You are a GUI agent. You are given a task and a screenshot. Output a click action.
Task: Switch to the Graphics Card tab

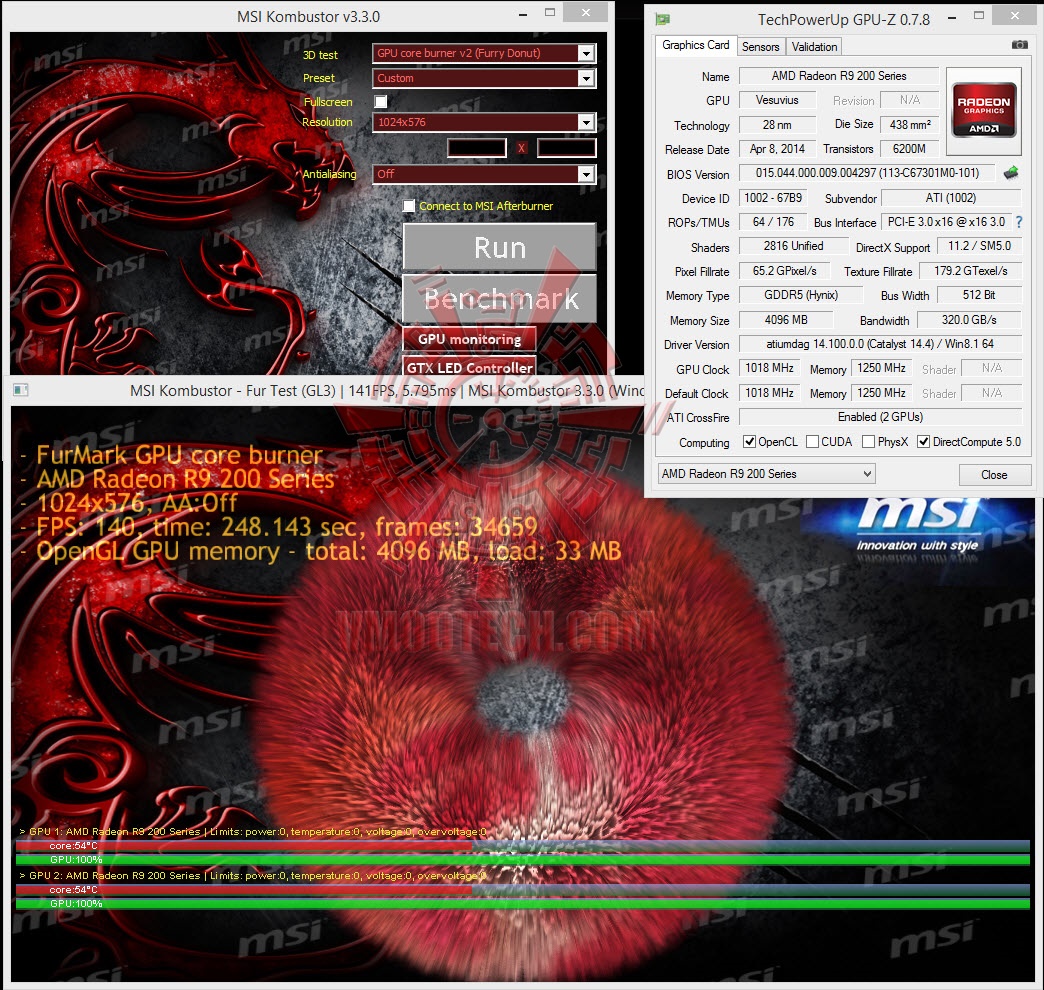[x=696, y=45]
